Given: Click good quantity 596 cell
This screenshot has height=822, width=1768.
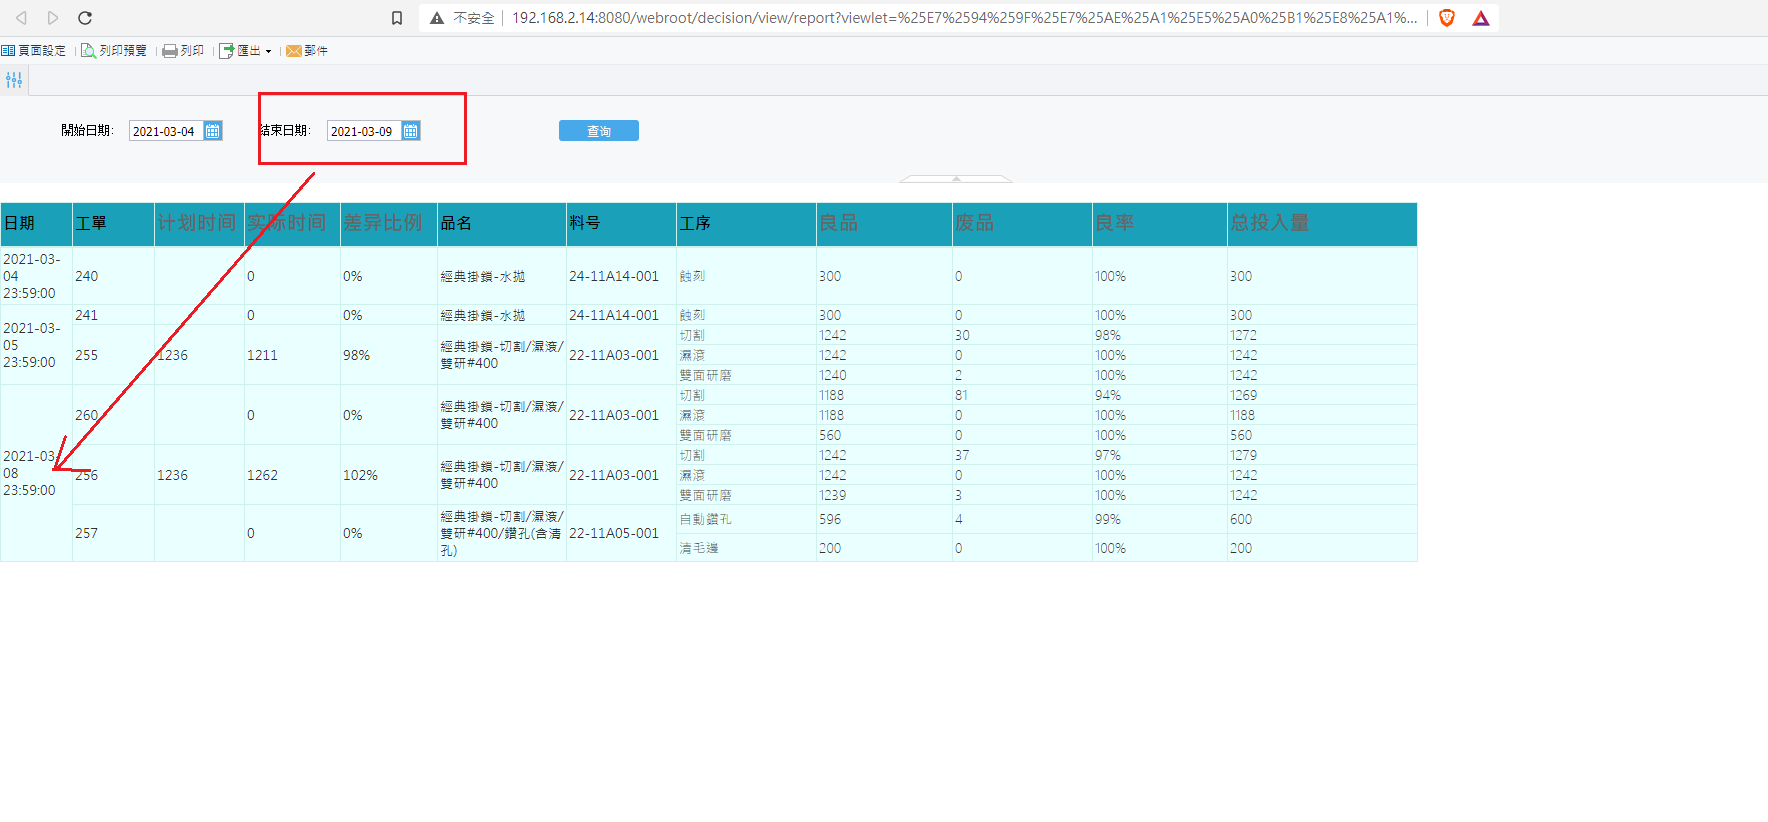Looking at the screenshot, I should tap(884, 519).
